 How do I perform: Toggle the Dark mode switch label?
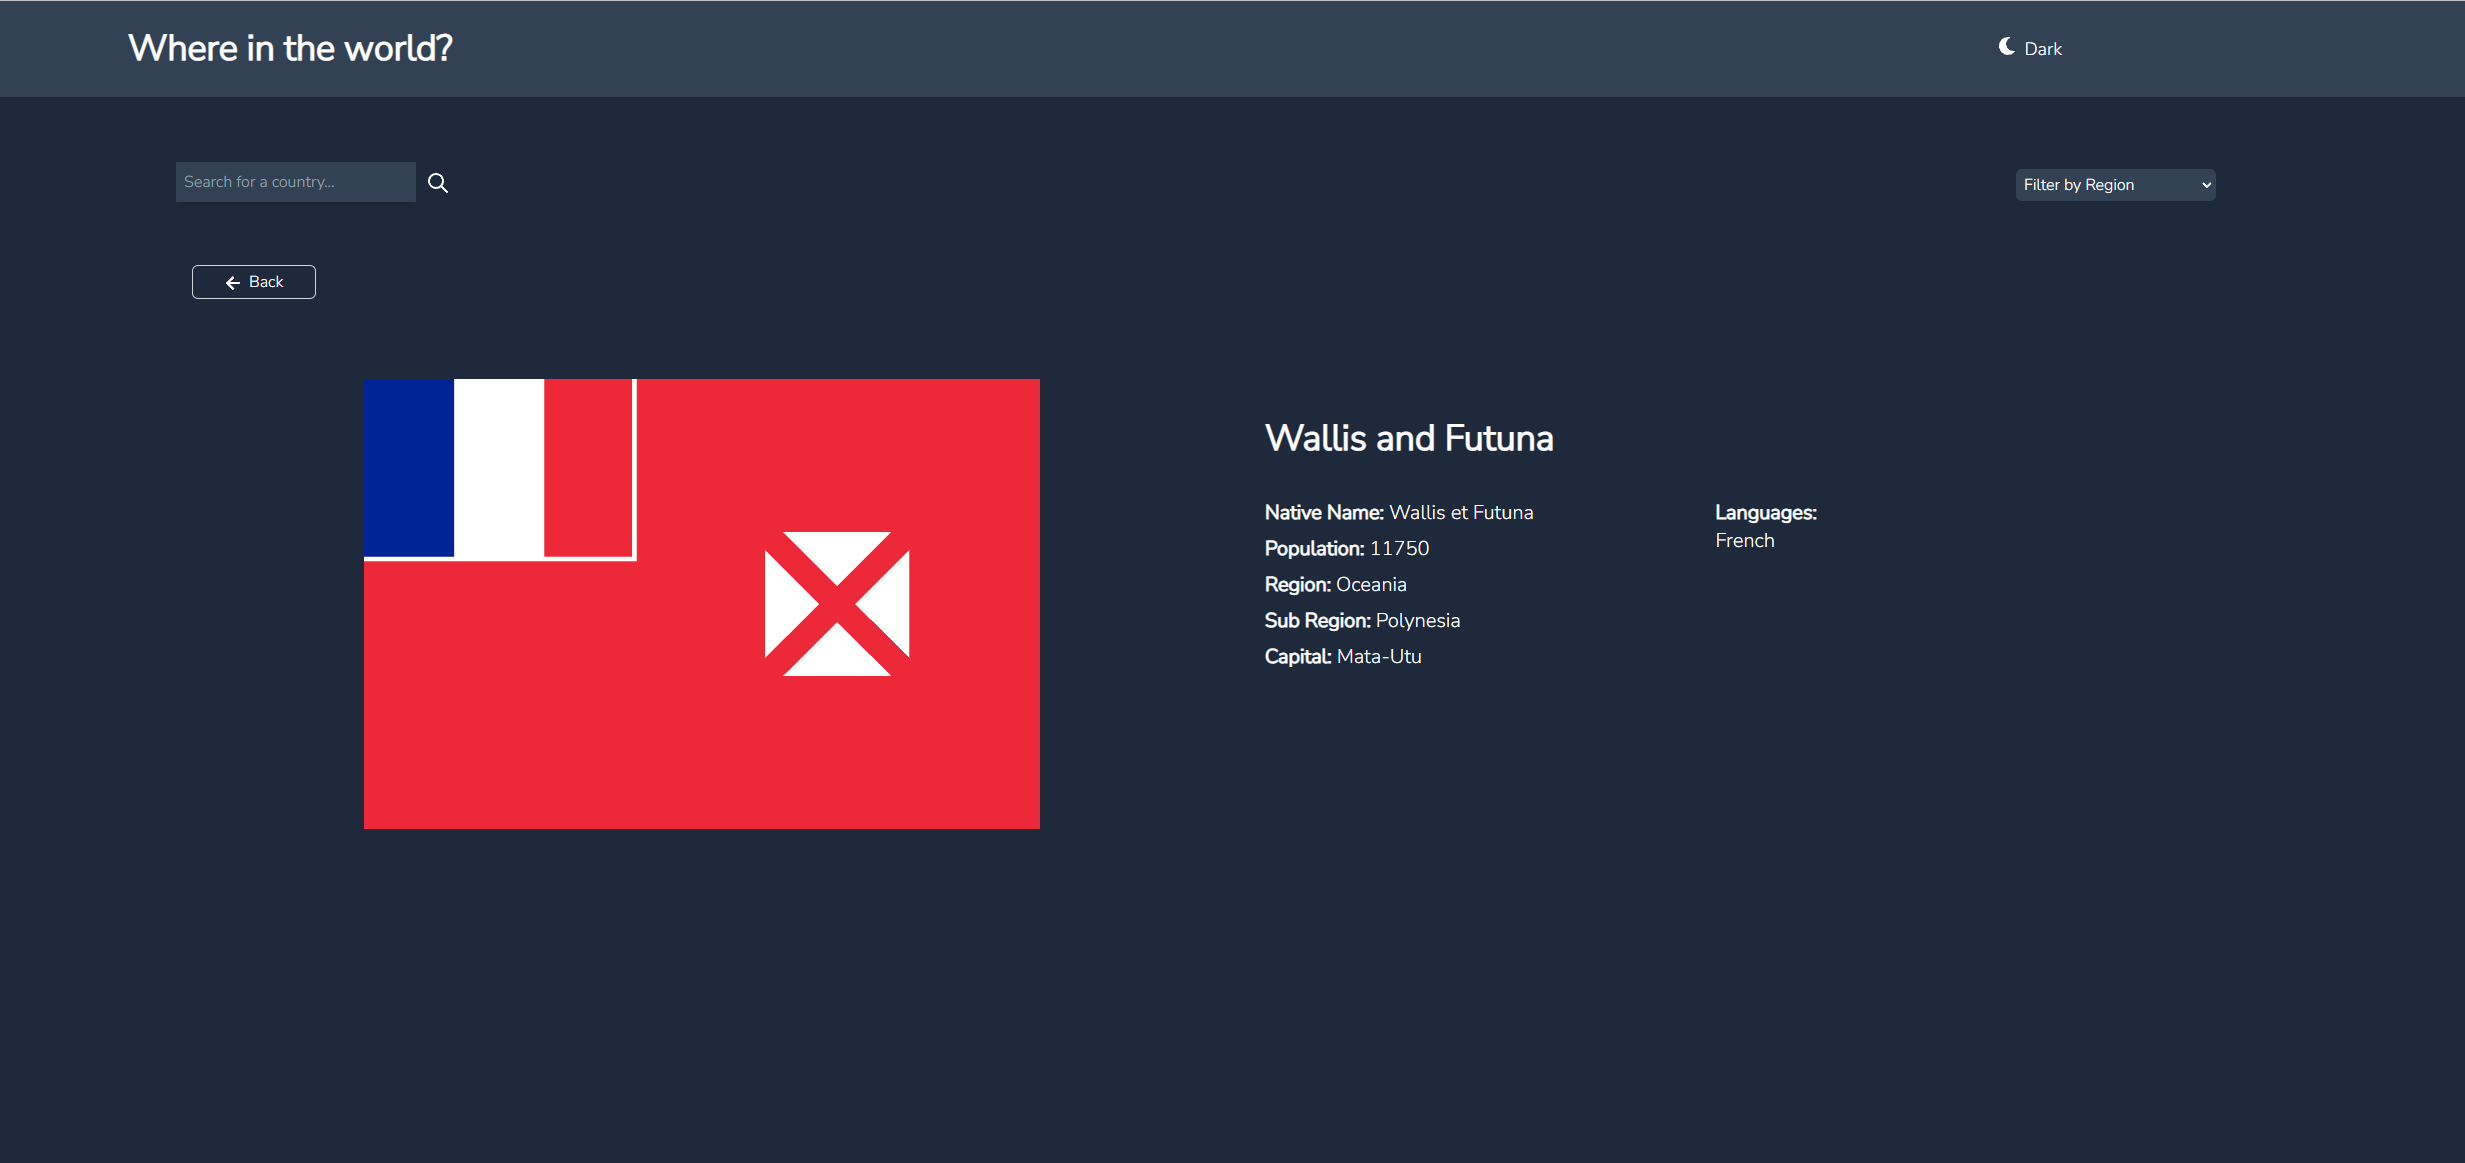pos(2043,49)
